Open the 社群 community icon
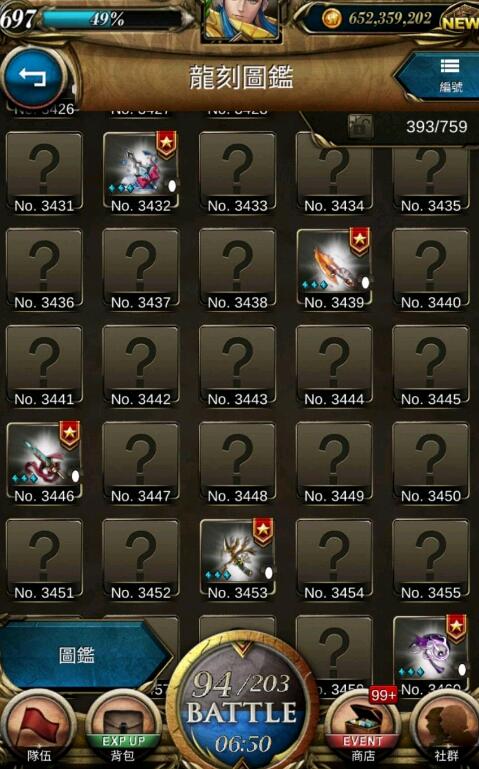This screenshot has width=479, height=769. (445, 727)
